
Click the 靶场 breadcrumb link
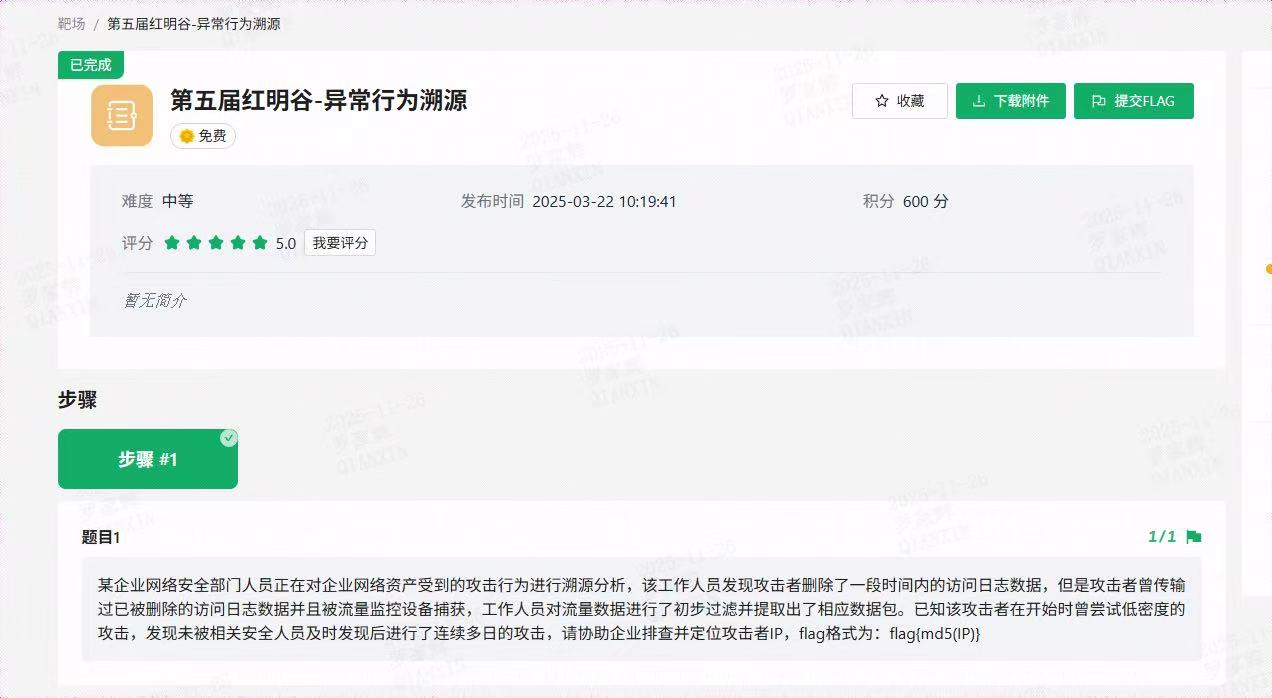coord(71,23)
